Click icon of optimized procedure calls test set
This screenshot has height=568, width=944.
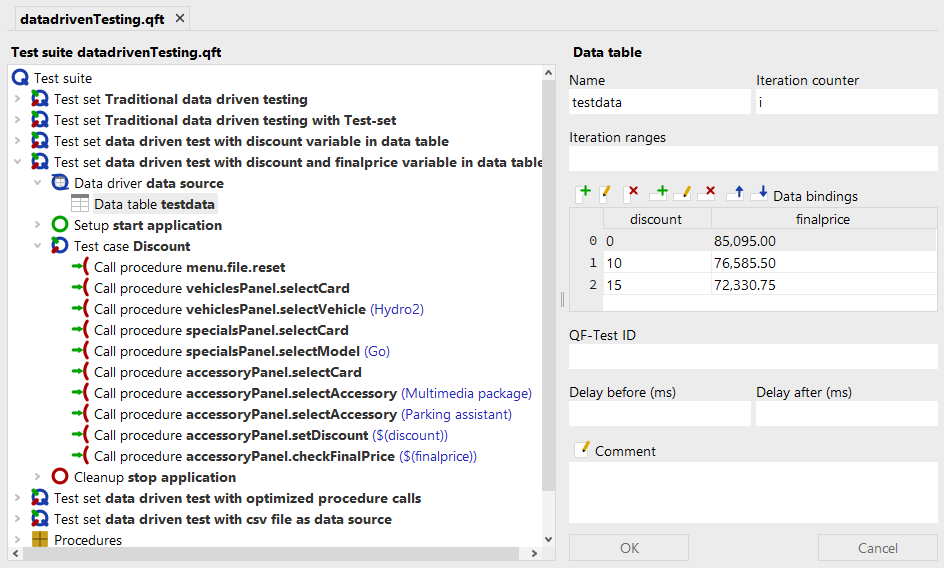point(40,498)
